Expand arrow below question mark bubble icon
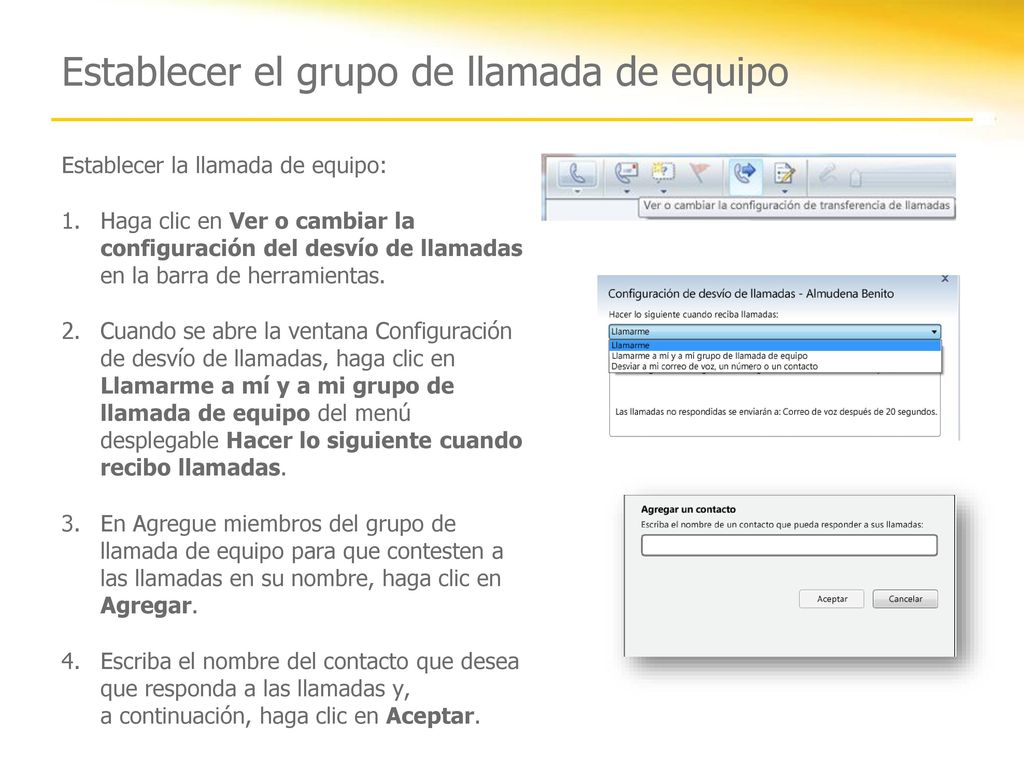The width and height of the screenshot is (1024, 768). tap(664, 191)
